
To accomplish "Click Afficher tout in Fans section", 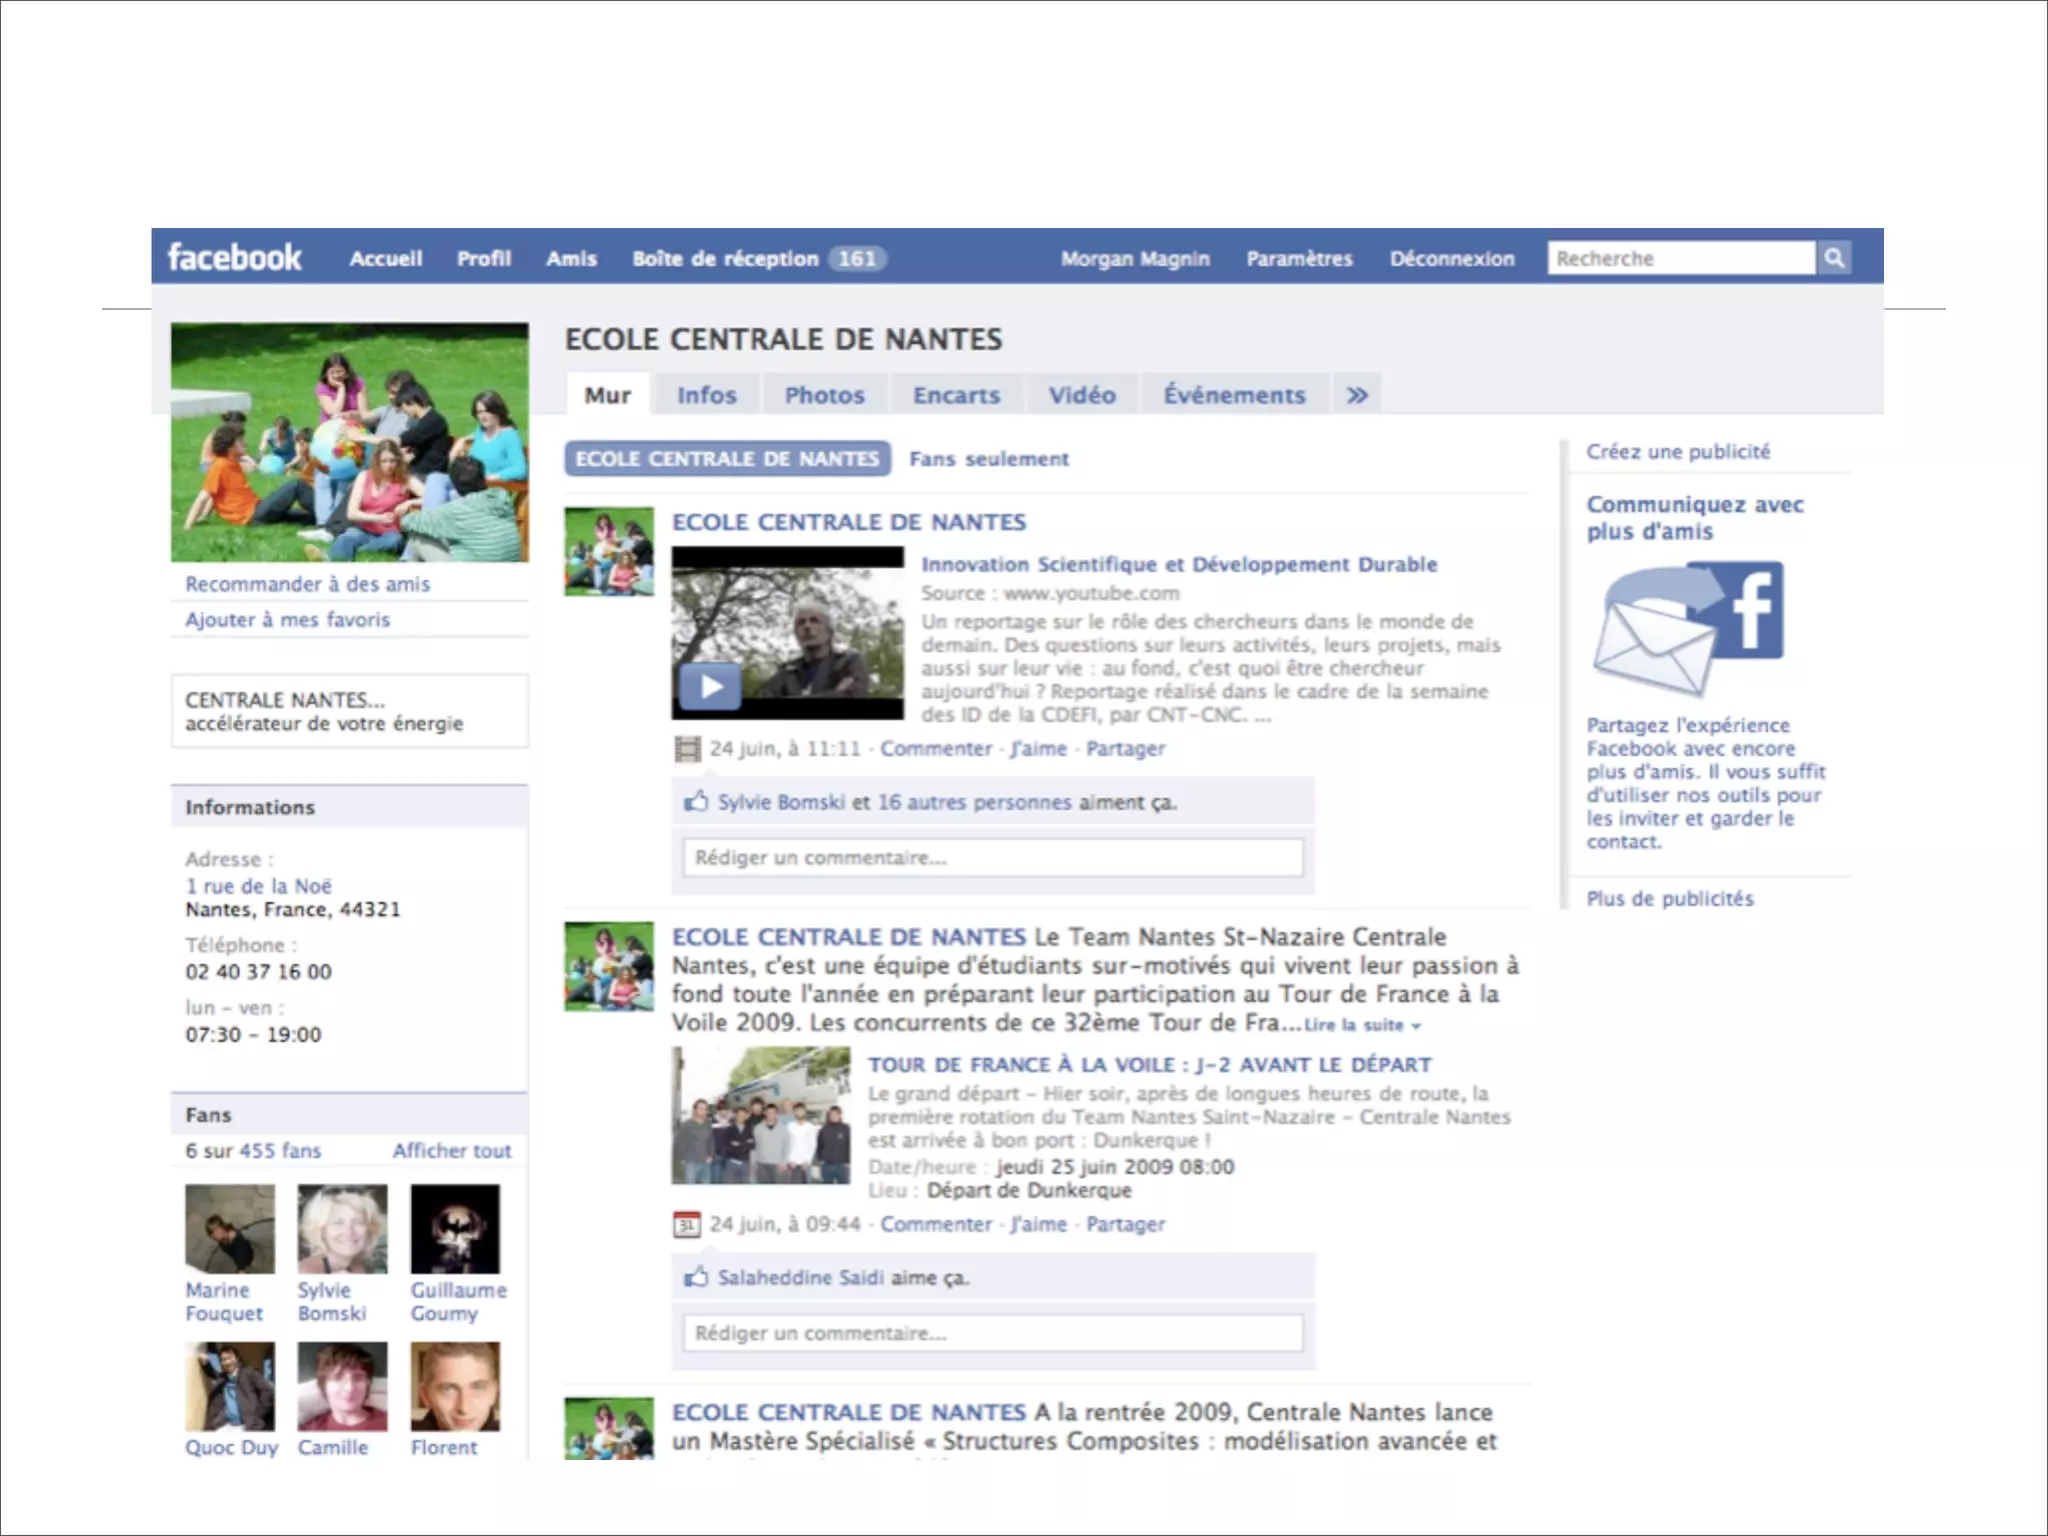I will click(451, 1151).
